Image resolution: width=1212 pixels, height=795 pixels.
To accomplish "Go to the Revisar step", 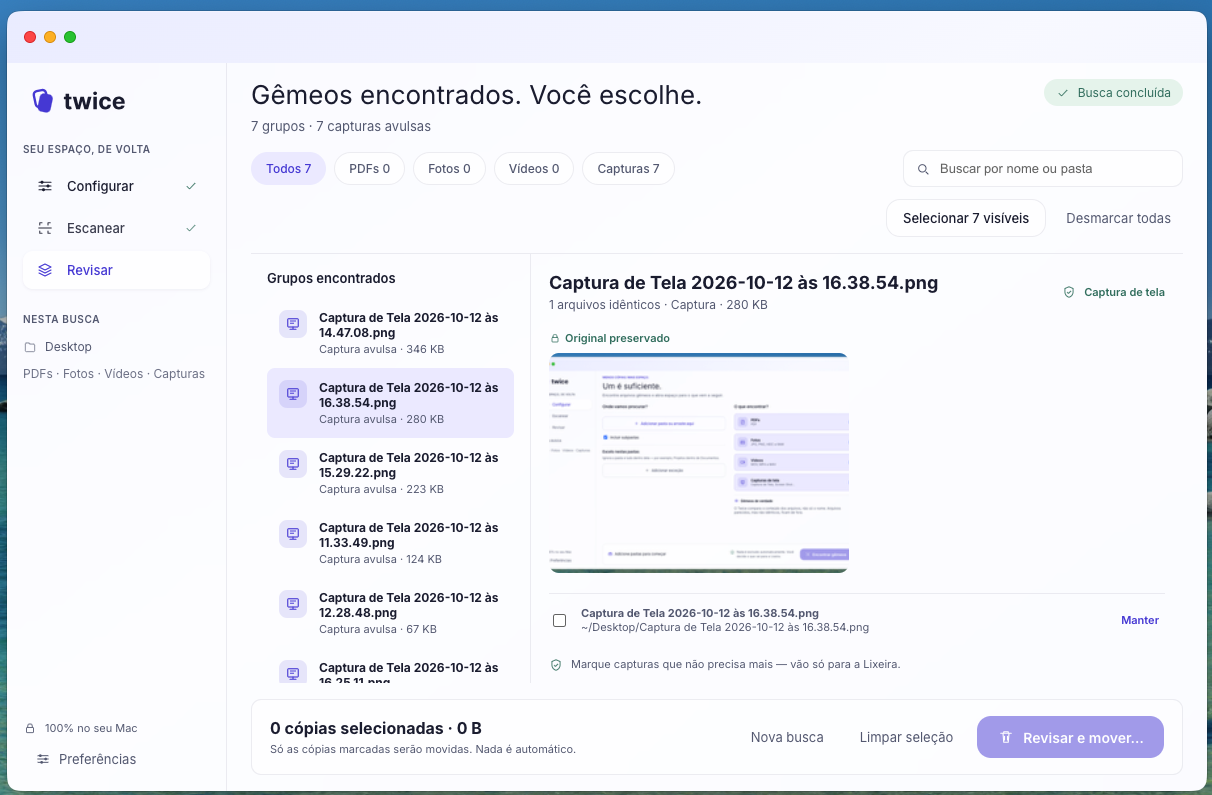I will click(x=116, y=270).
